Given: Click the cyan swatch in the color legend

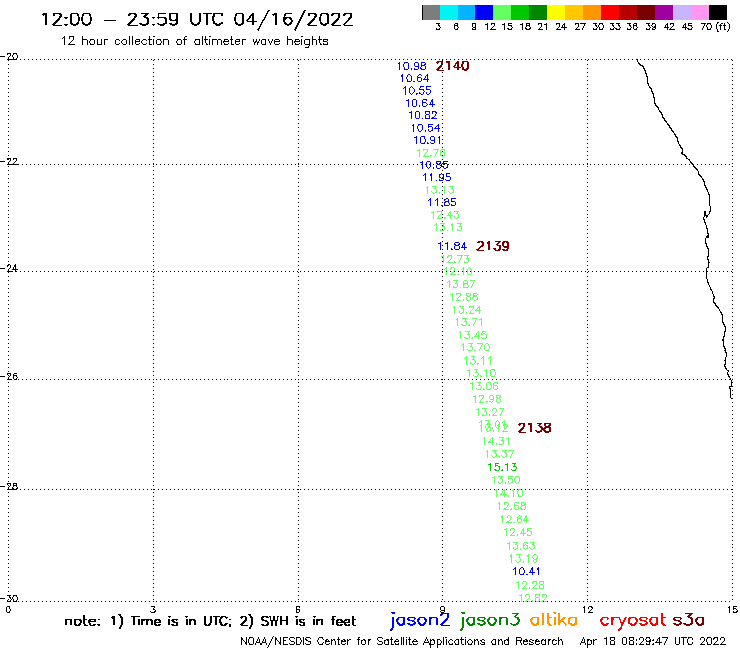Looking at the screenshot, I should pyautogui.click(x=448, y=12).
